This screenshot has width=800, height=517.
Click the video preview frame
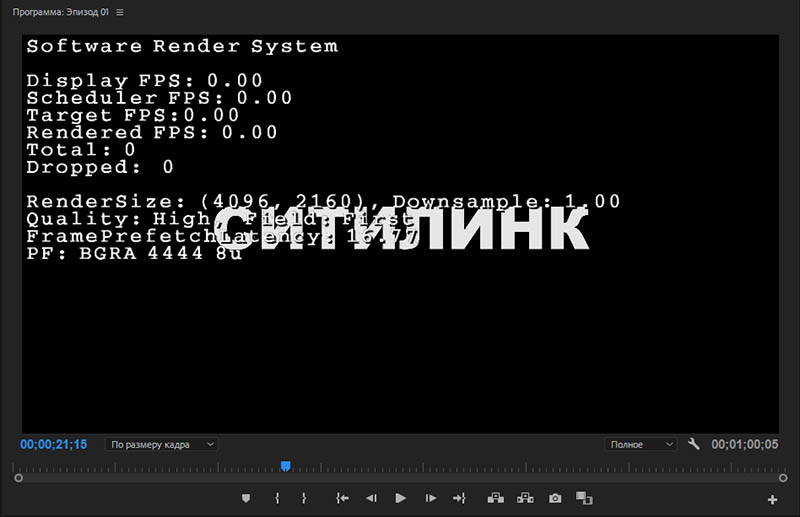[400, 234]
